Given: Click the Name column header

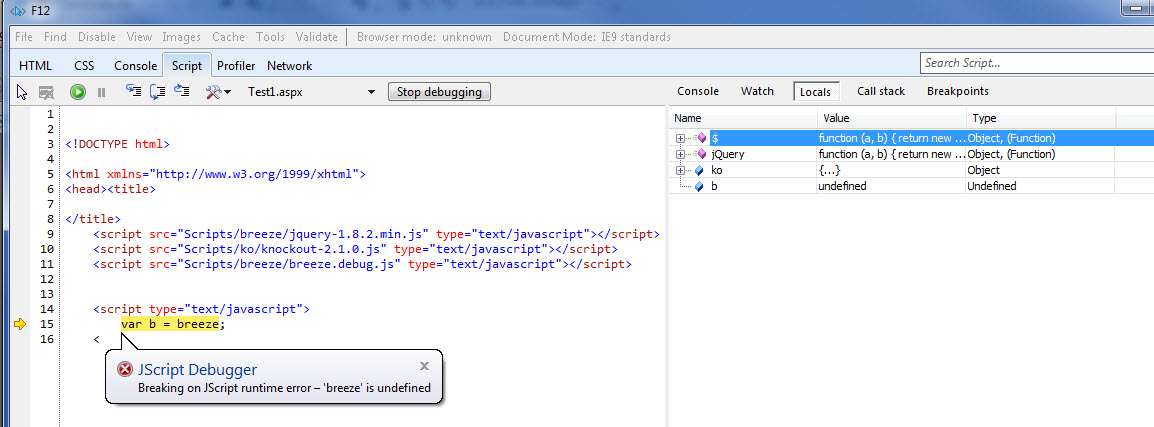Looking at the screenshot, I should coord(743,118).
